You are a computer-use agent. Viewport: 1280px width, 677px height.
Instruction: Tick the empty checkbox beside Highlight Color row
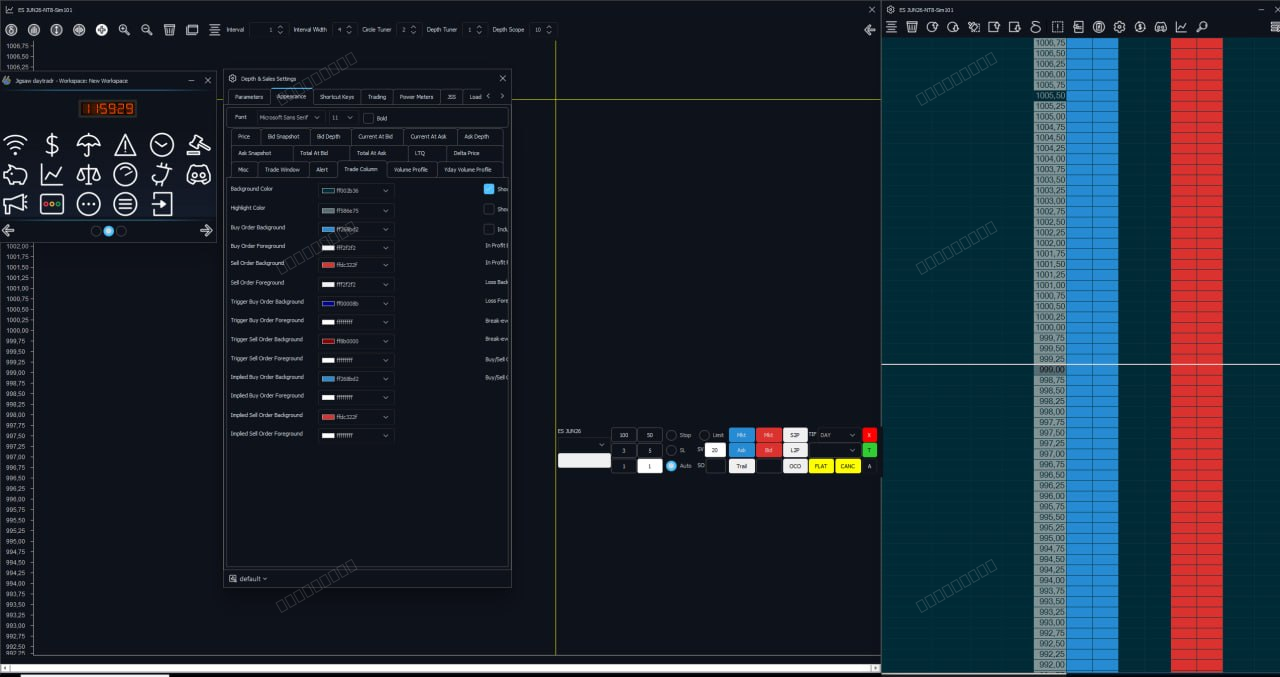point(489,209)
